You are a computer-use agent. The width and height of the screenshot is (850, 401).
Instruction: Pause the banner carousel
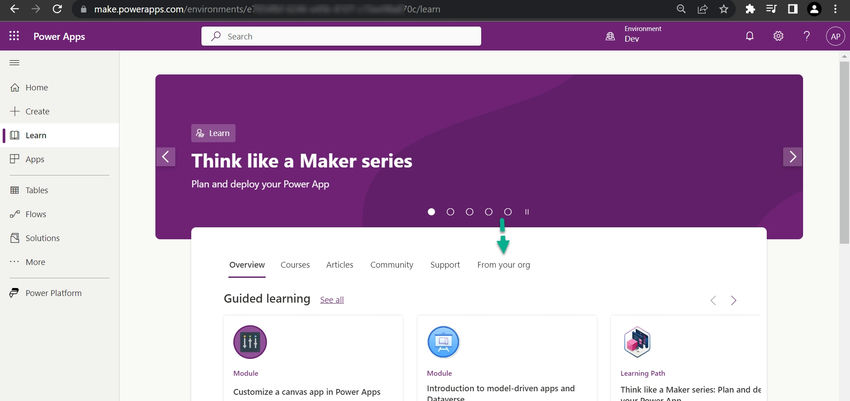tap(527, 212)
